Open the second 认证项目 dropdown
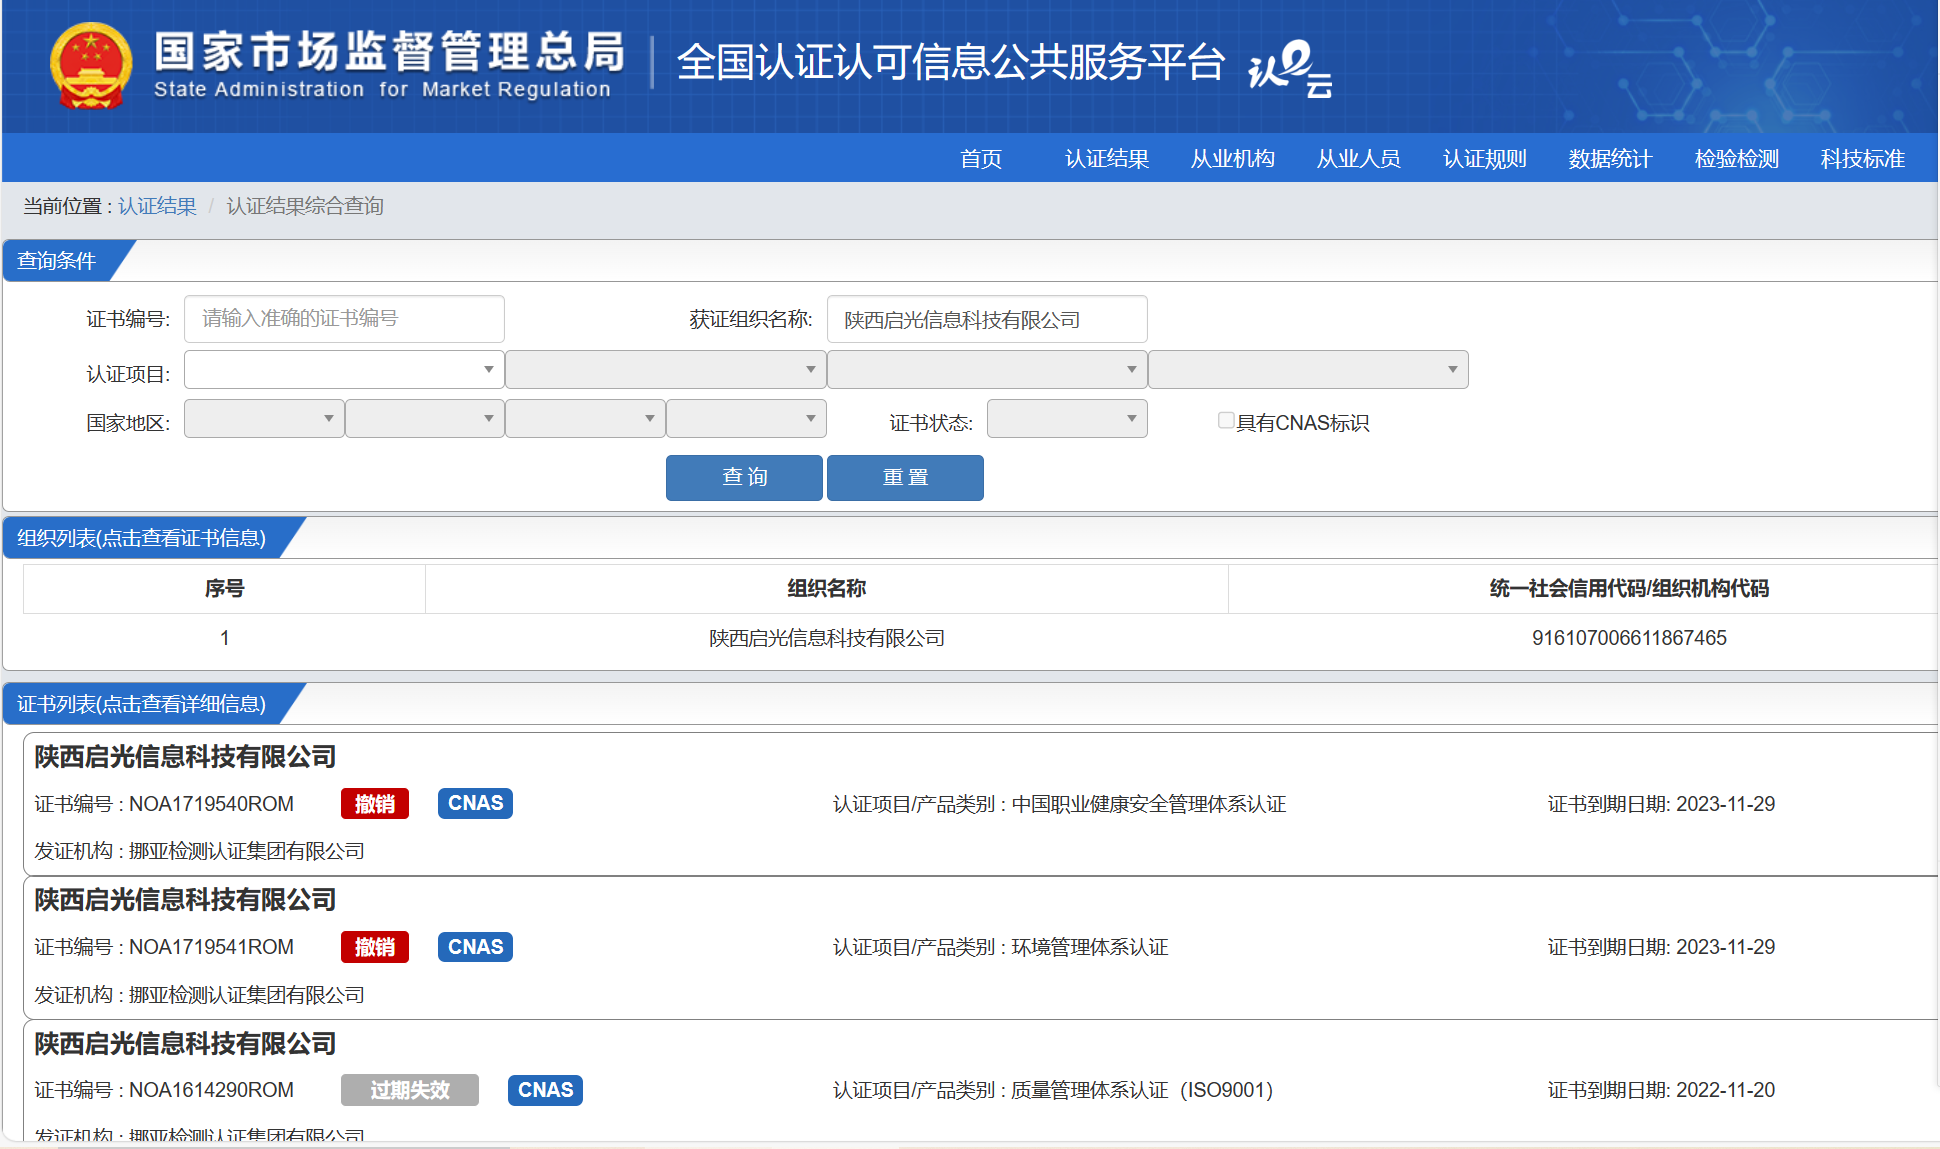Viewport: 1940px width, 1149px height. coord(666,369)
